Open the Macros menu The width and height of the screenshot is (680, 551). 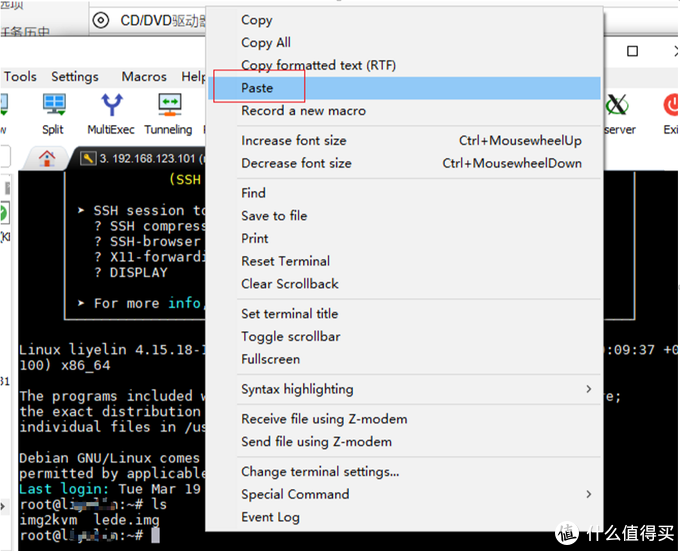click(x=144, y=77)
